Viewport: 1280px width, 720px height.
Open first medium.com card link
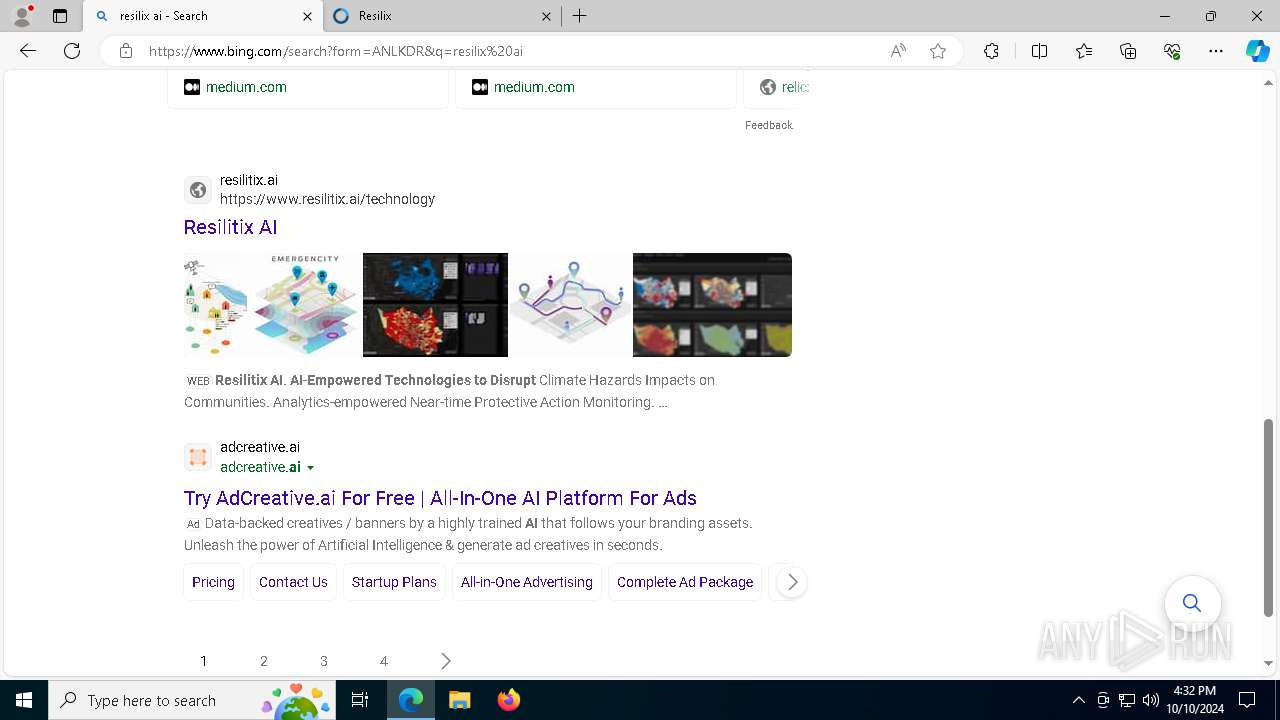(x=246, y=87)
